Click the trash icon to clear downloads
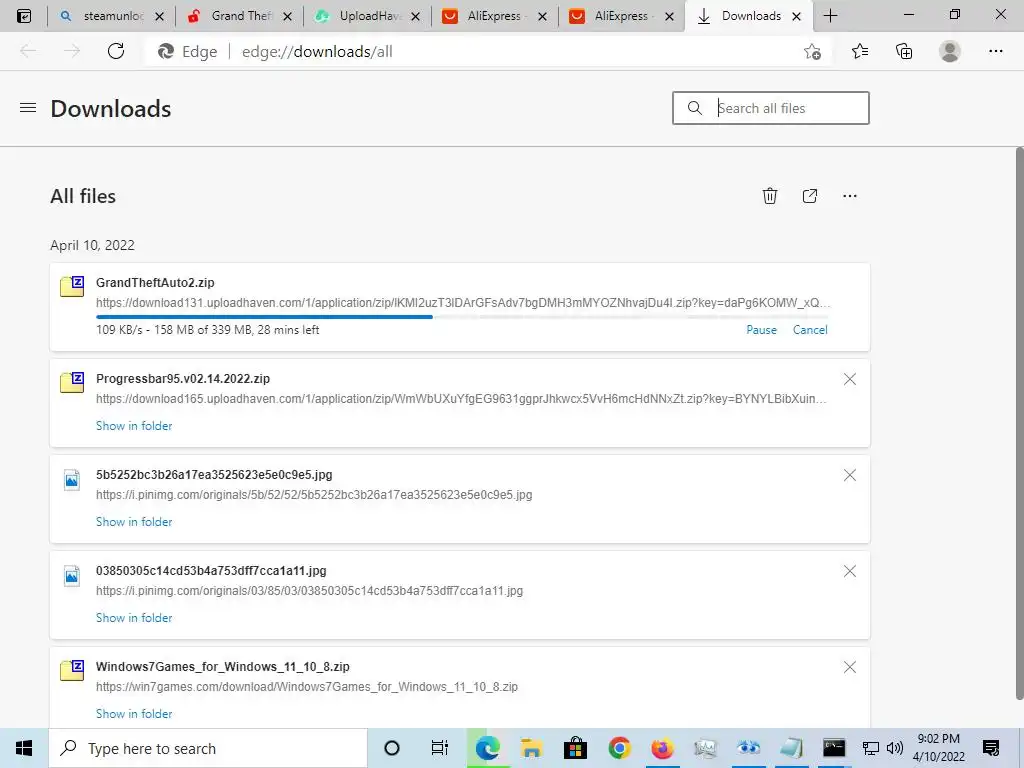The height and width of the screenshot is (768, 1024). tap(770, 196)
